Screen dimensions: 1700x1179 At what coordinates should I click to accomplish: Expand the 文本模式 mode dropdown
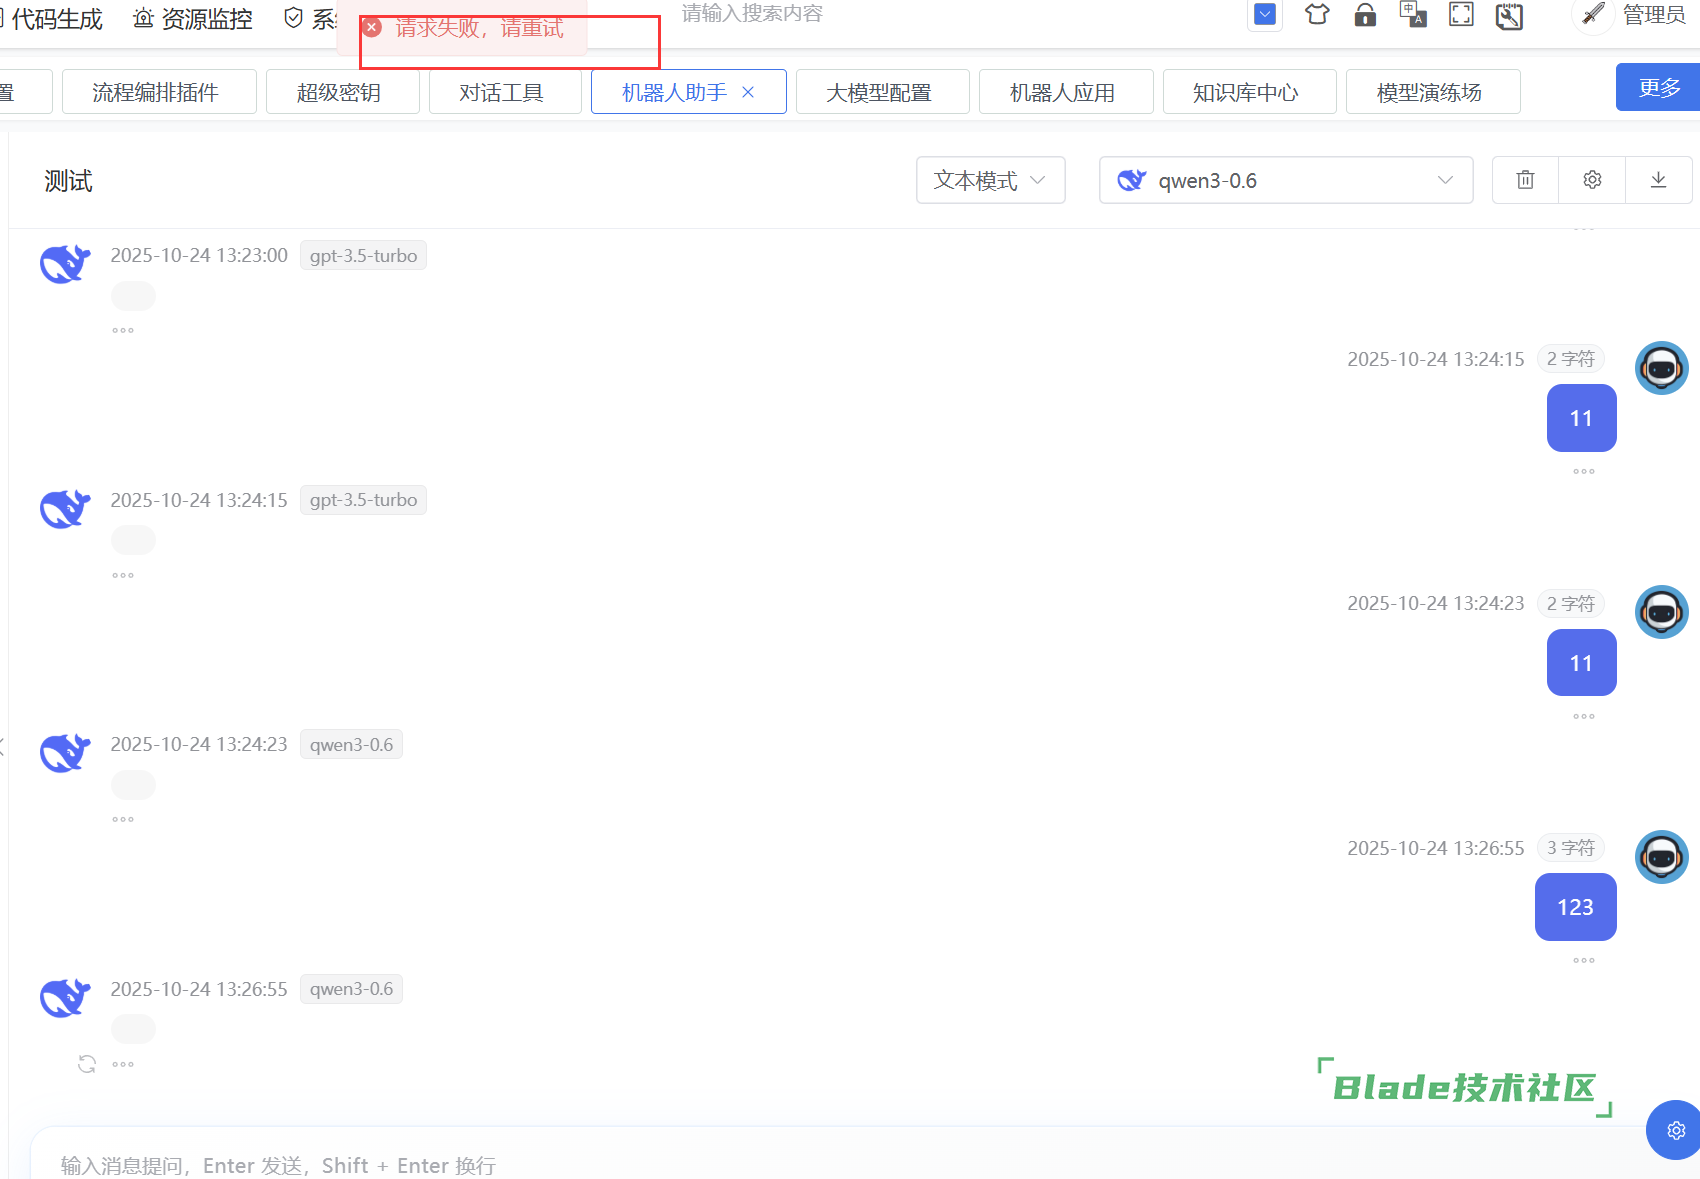(x=990, y=180)
